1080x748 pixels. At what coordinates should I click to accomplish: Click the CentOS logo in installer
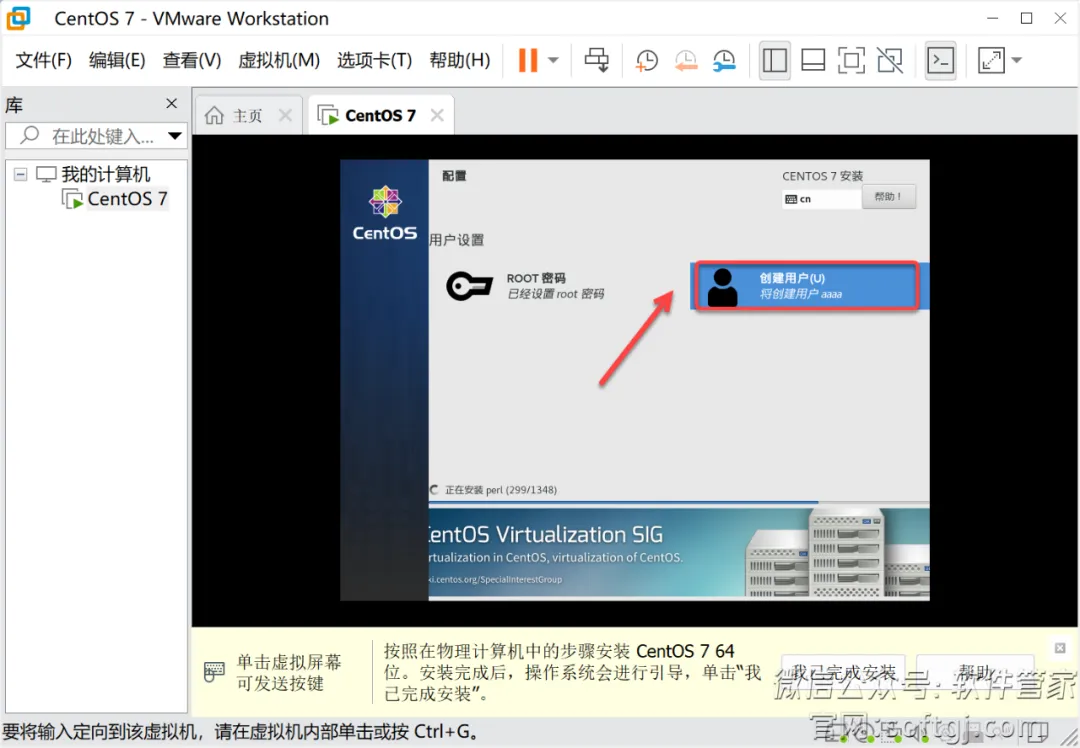click(x=384, y=214)
